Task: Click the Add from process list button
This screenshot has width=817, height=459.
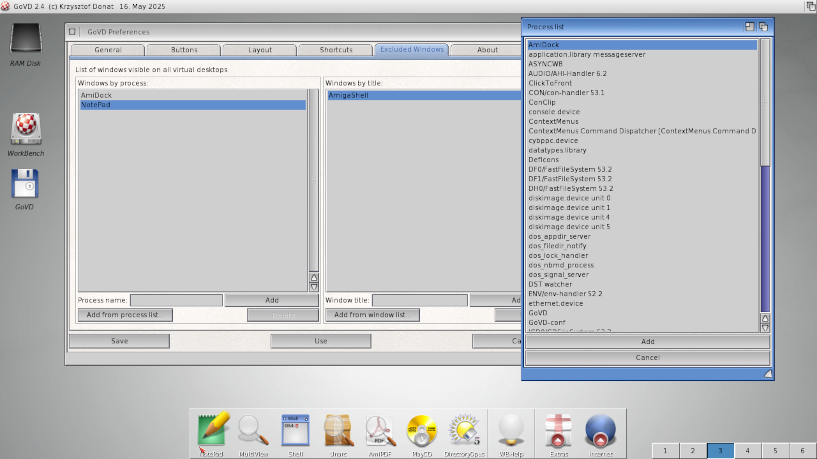Action: pos(124,315)
